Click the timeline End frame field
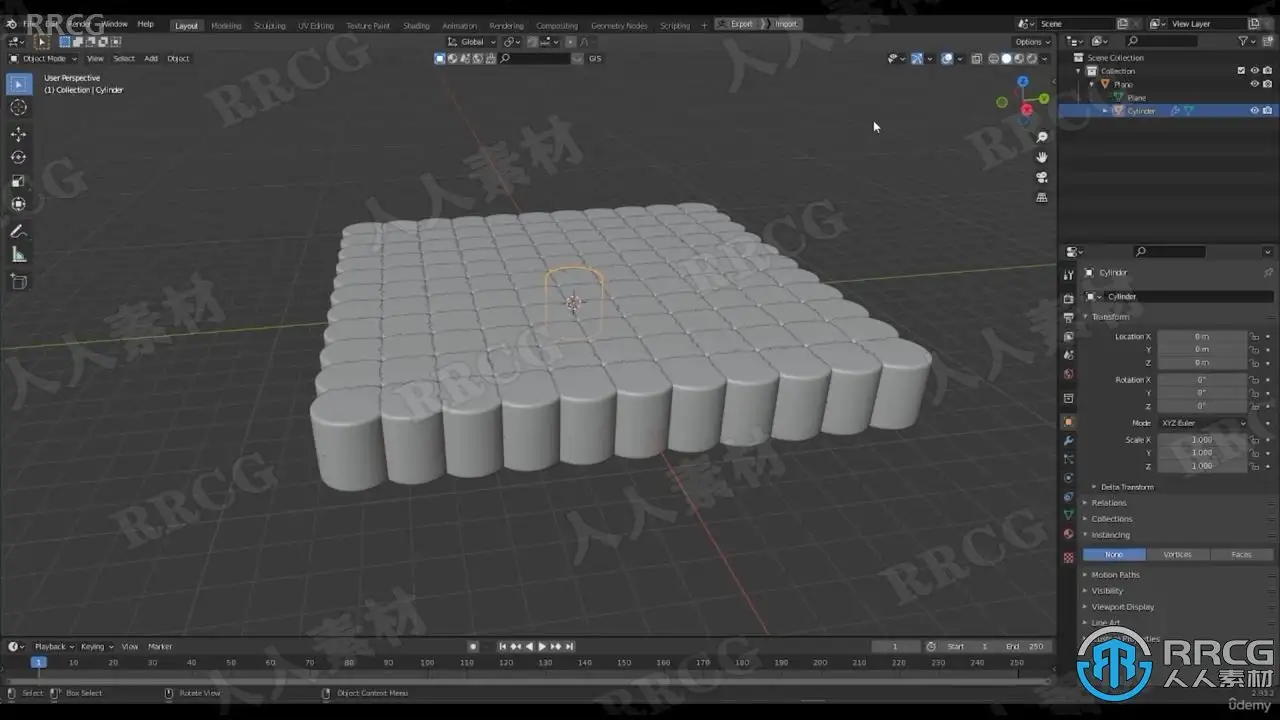 [1024, 647]
